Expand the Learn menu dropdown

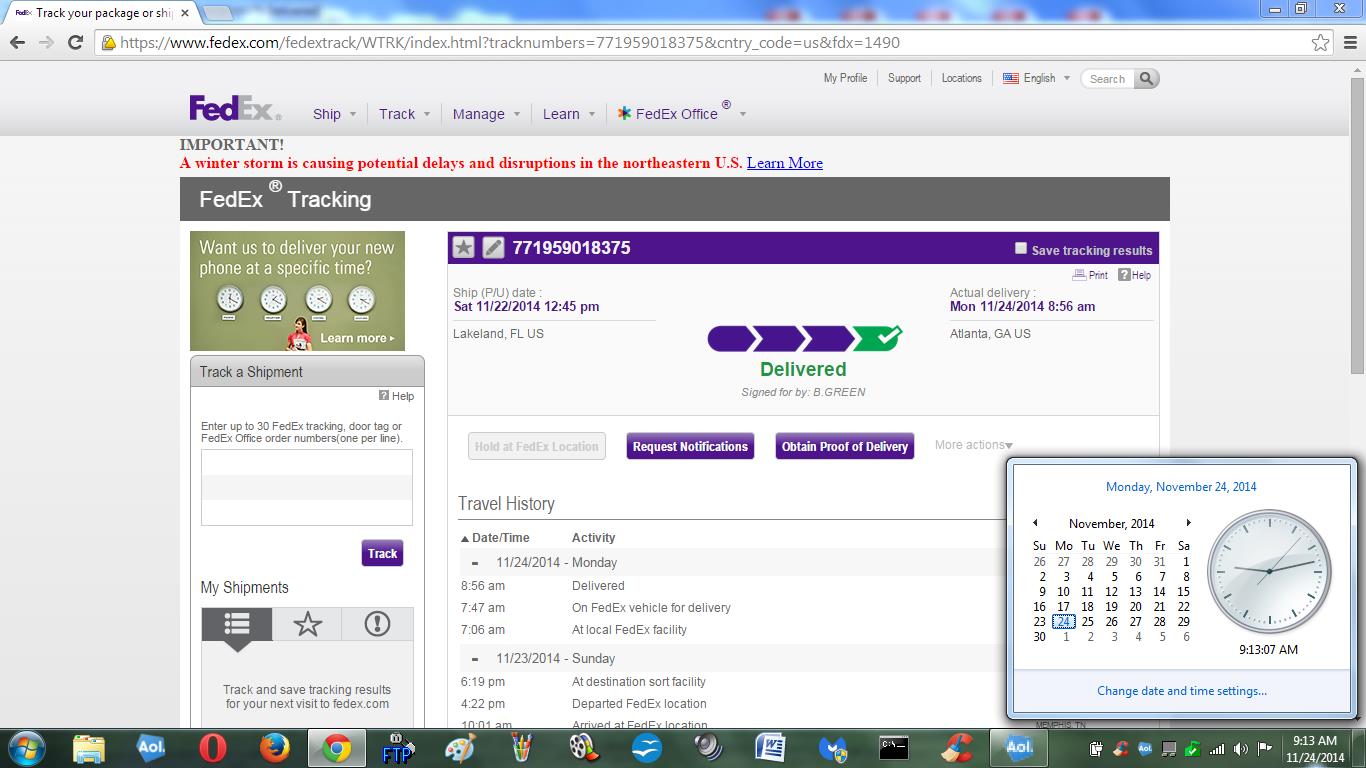[x=569, y=114]
